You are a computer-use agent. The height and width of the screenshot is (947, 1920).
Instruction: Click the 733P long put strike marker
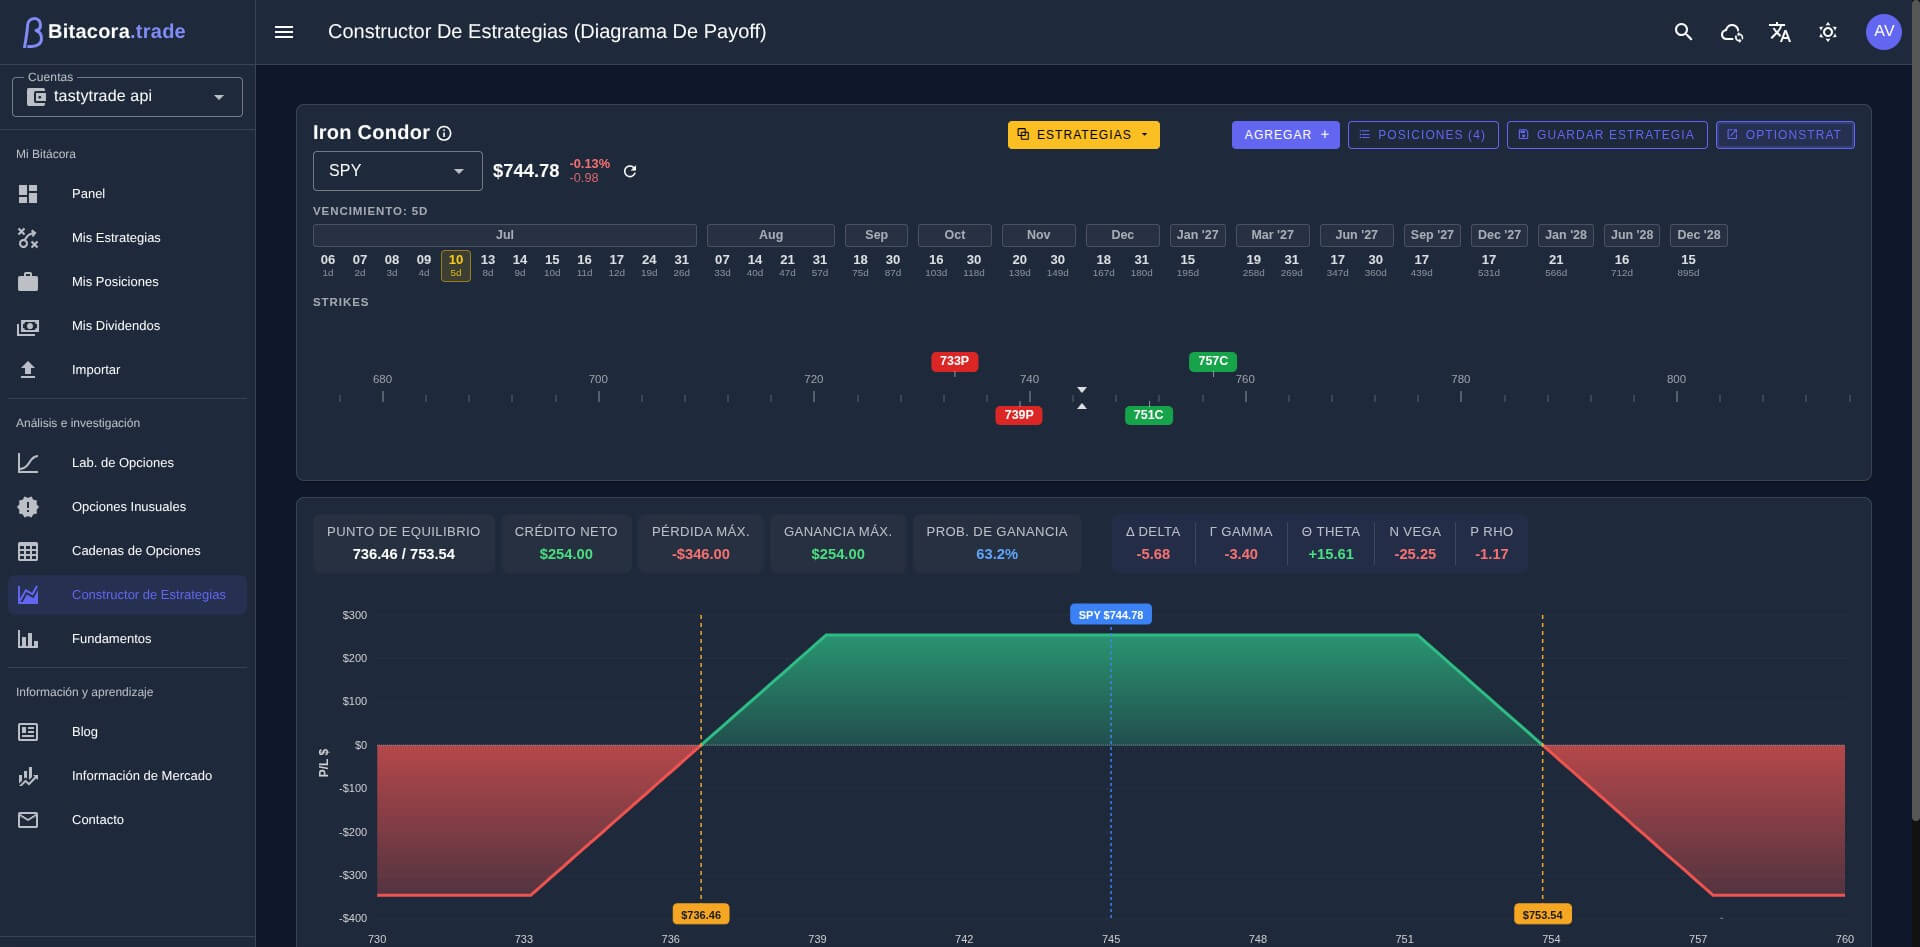pyautogui.click(x=954, y=361)
